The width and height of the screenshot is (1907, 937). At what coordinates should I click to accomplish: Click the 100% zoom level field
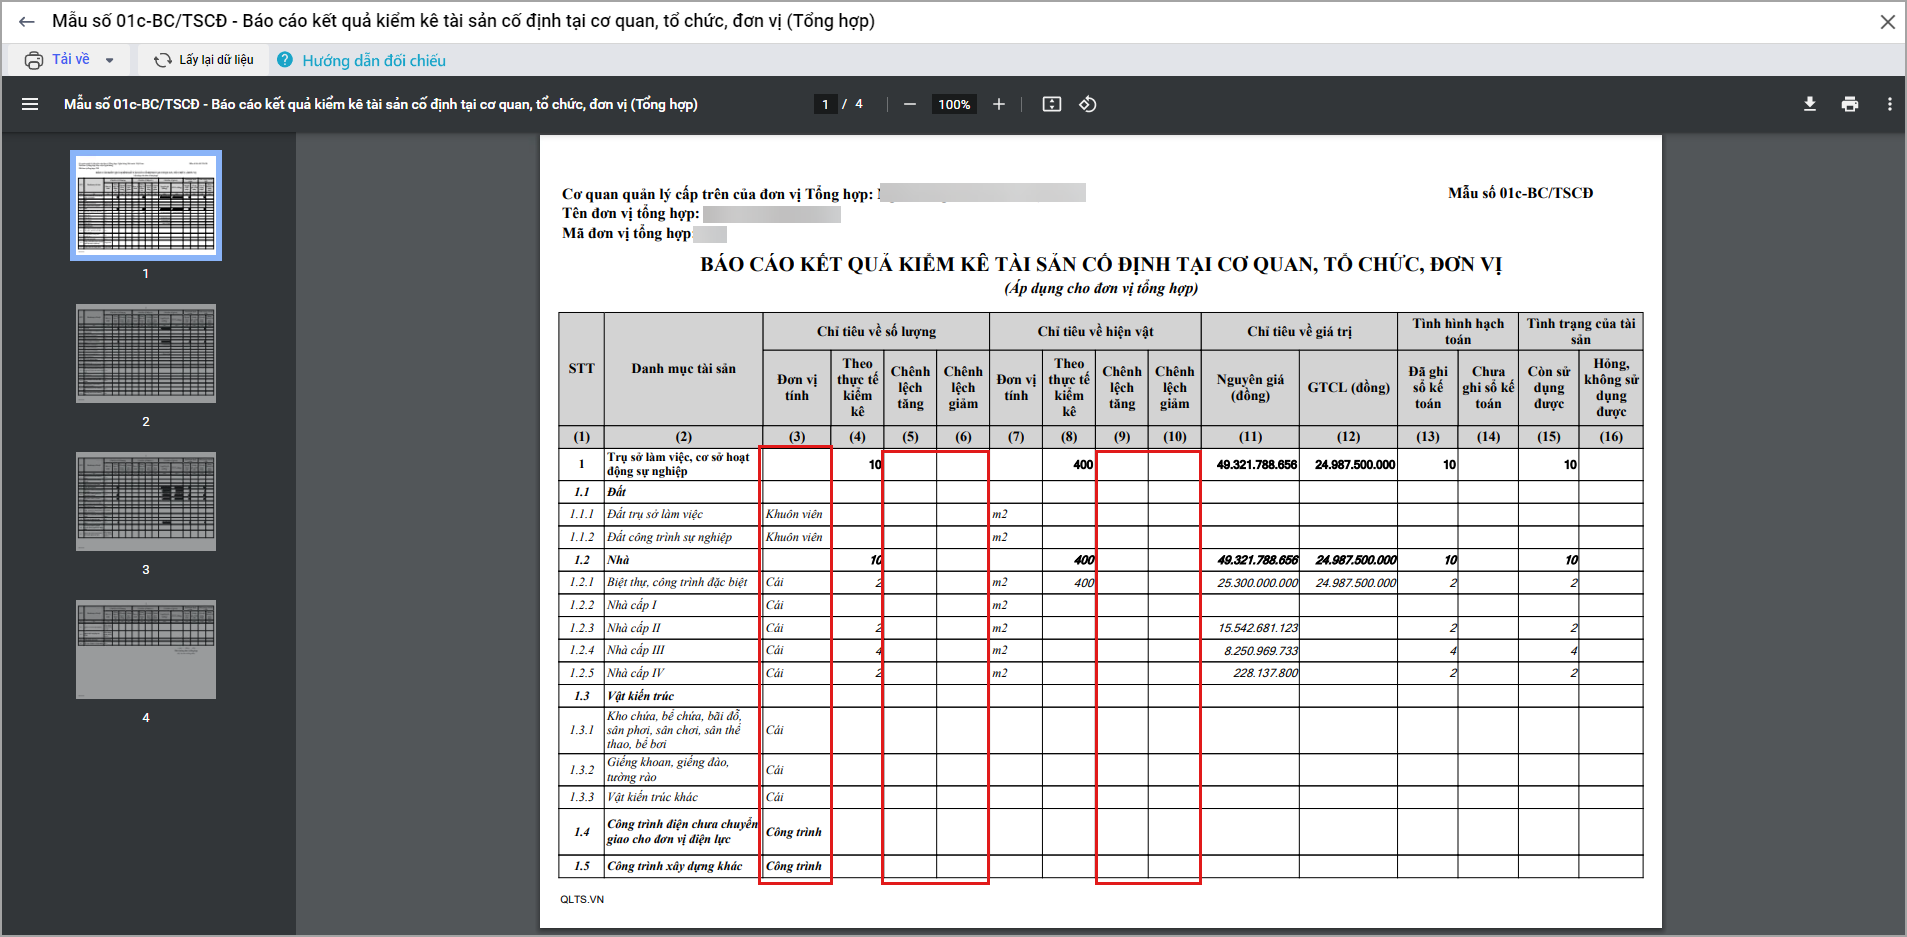click(x=954, y=104)
